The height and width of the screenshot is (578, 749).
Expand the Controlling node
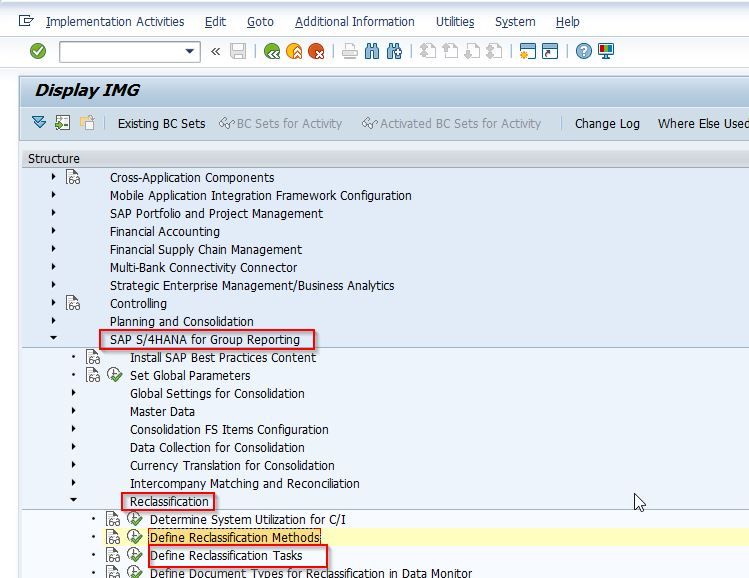pyautogui.click(x=53, y=303)
